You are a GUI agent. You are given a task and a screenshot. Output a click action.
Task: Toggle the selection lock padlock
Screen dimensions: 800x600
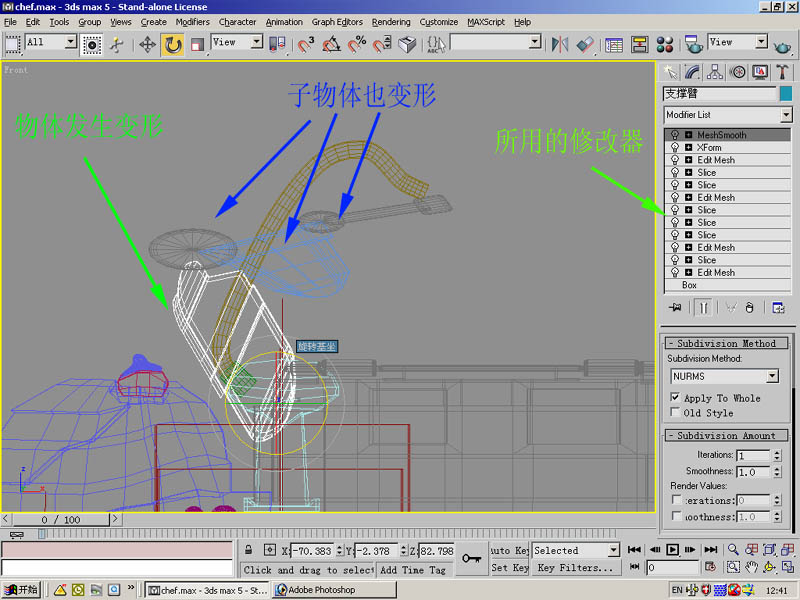pyautogui.click(x=248, y=549)
